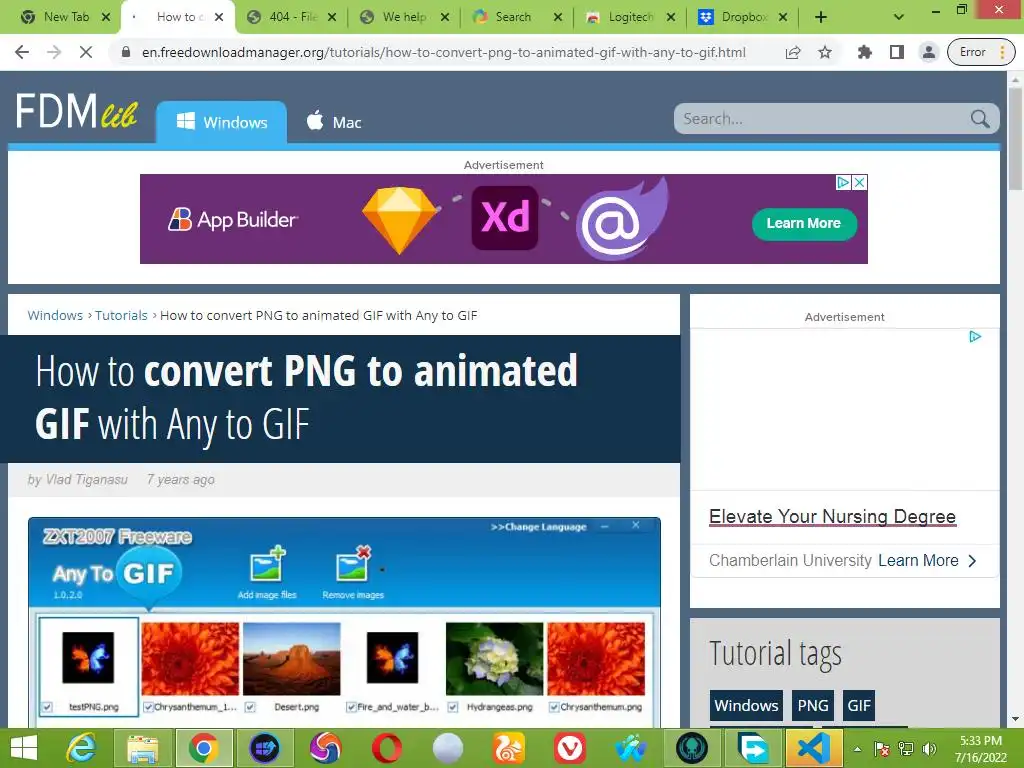Toggle the browser side panel
This screenshot has width=1024, height=768.
[x=897, y=52]
